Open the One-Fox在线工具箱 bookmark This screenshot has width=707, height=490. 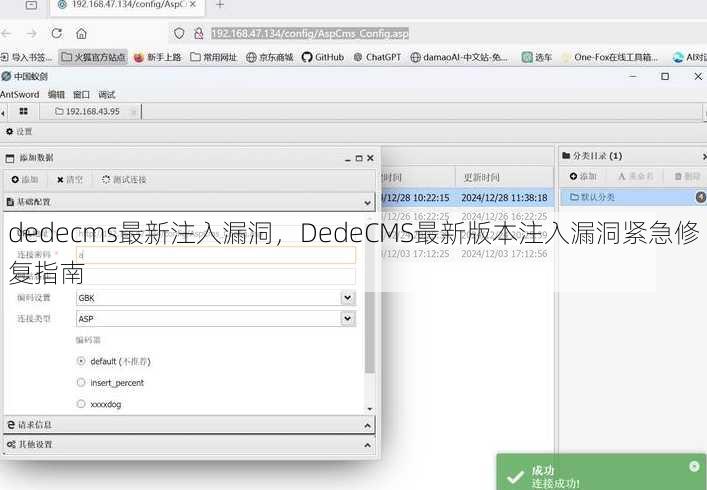click(610, 57)
